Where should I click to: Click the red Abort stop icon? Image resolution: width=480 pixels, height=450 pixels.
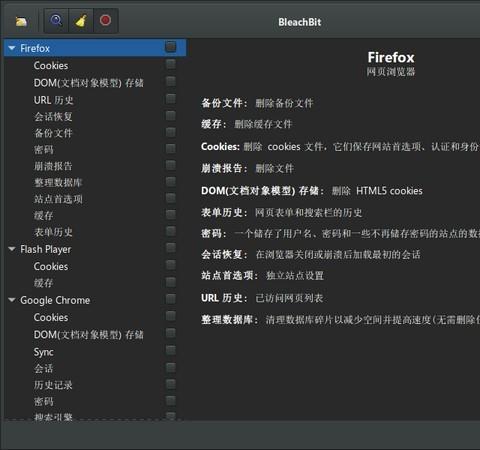click(x=105, y=20)
